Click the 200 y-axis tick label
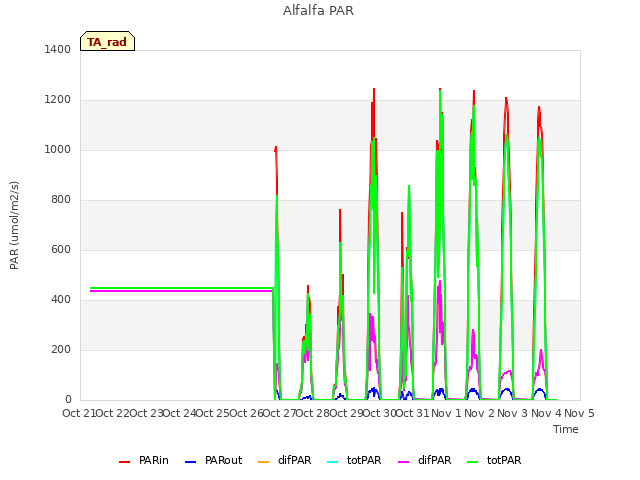The height and width of the screenshot is (480, 640). tap(61, 349)
